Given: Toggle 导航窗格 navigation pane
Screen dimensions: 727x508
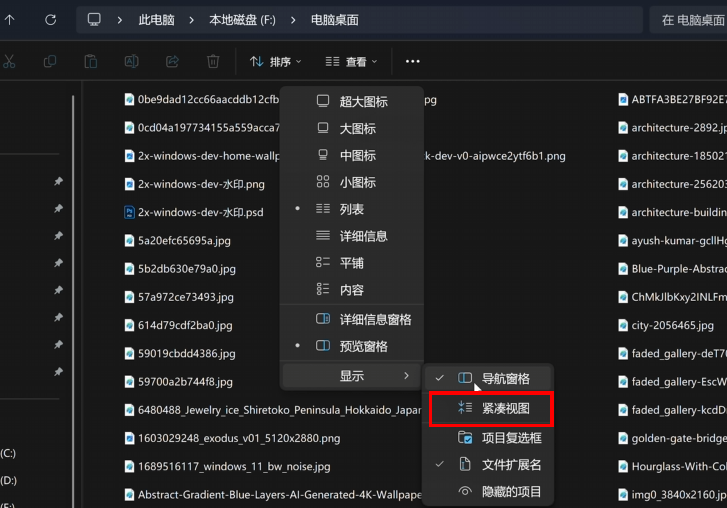Looking at the screenshot, I should pyautogui.click(x=489, y=379).
